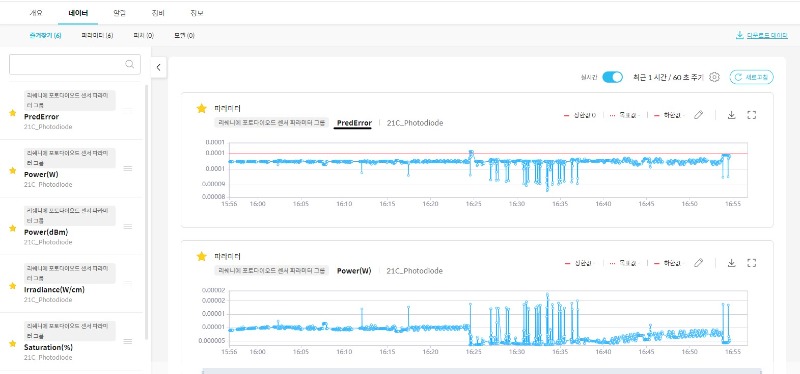Screen dimensions: 800x374
Task: Expand the Power(W) chart to fullscreen
Action: [751, 263]
